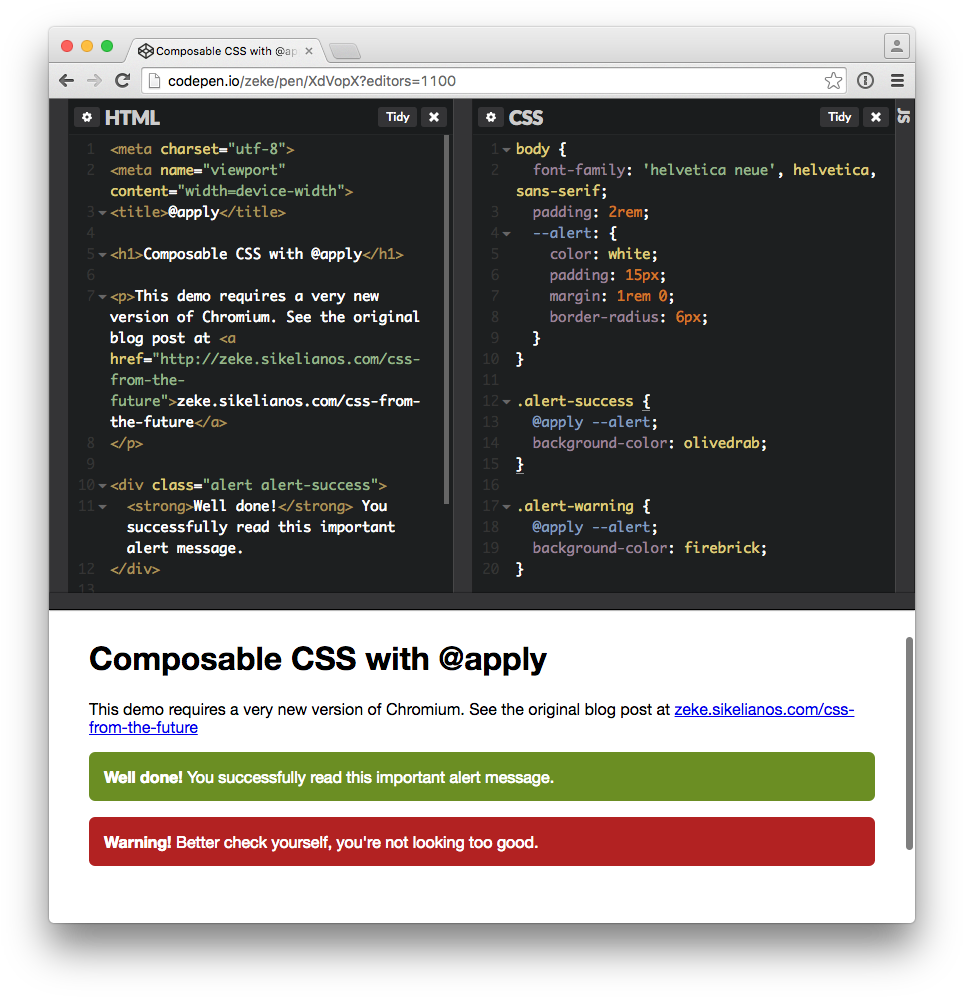Close the HTML editor panel
This screenshot has height=997, width=963.
click(x=434, y=117)
